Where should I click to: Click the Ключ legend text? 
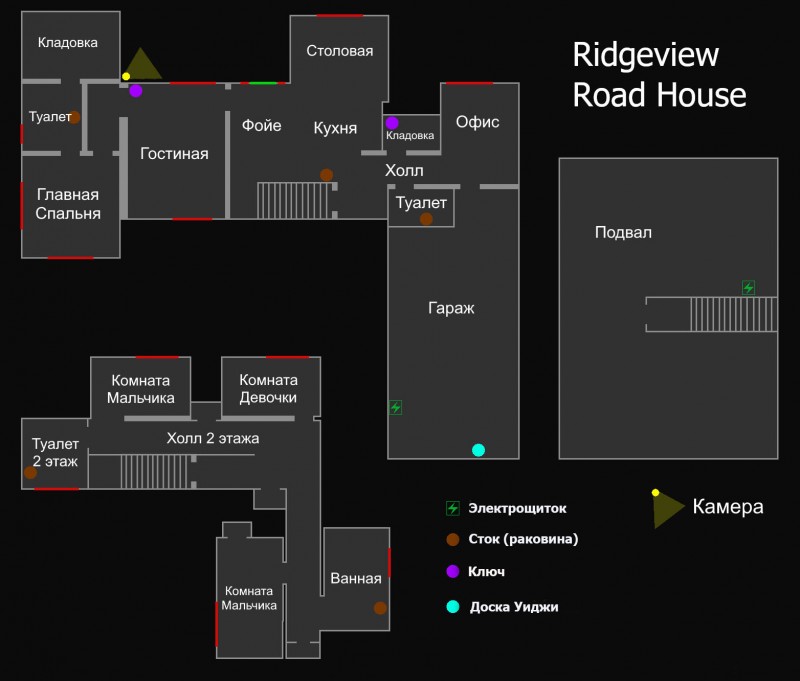click(x=486, y=572)
